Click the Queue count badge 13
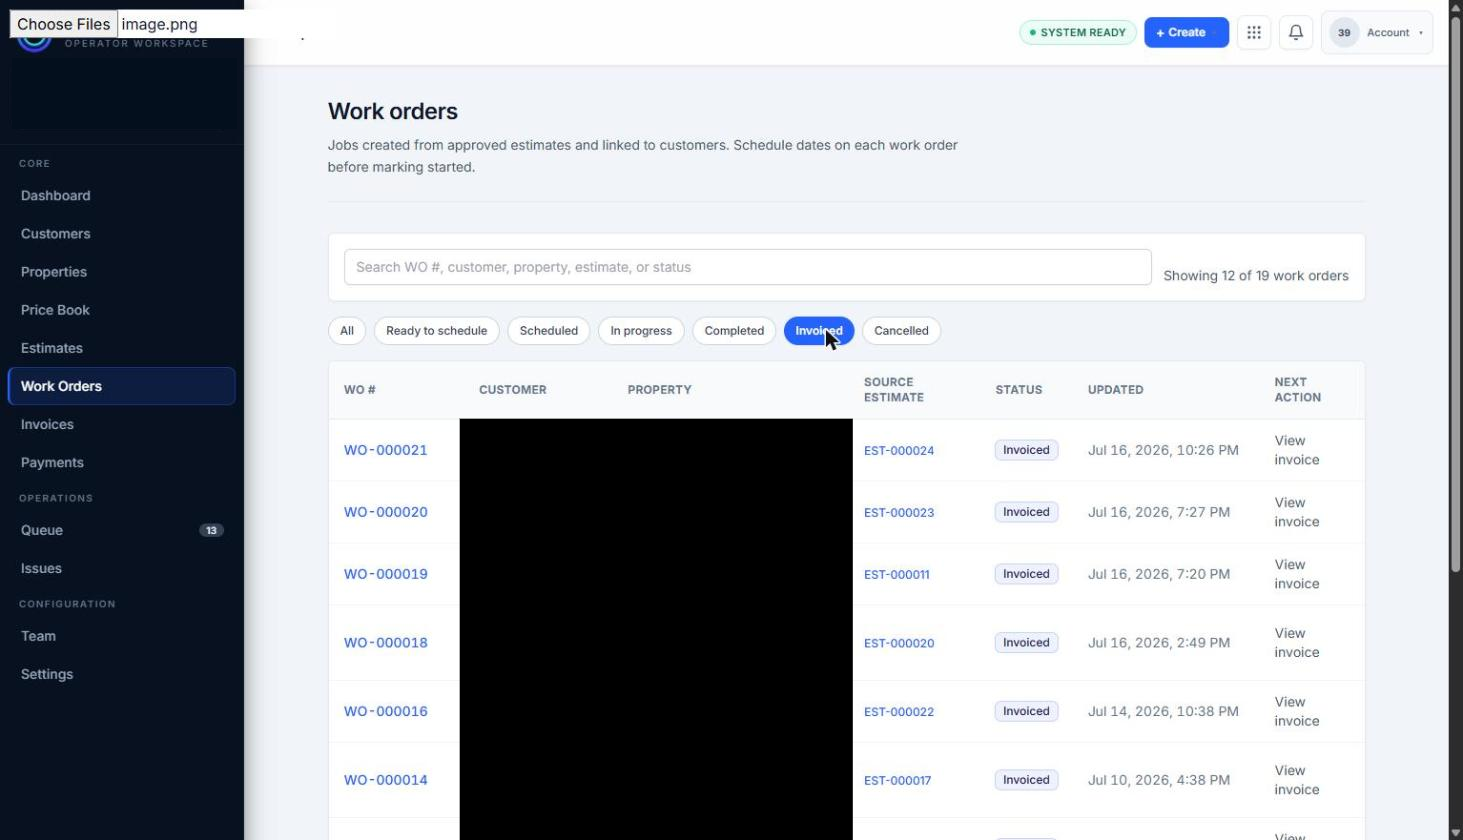Image resolution: width=1463 pixels, height=840 pixels. point(211,530)
